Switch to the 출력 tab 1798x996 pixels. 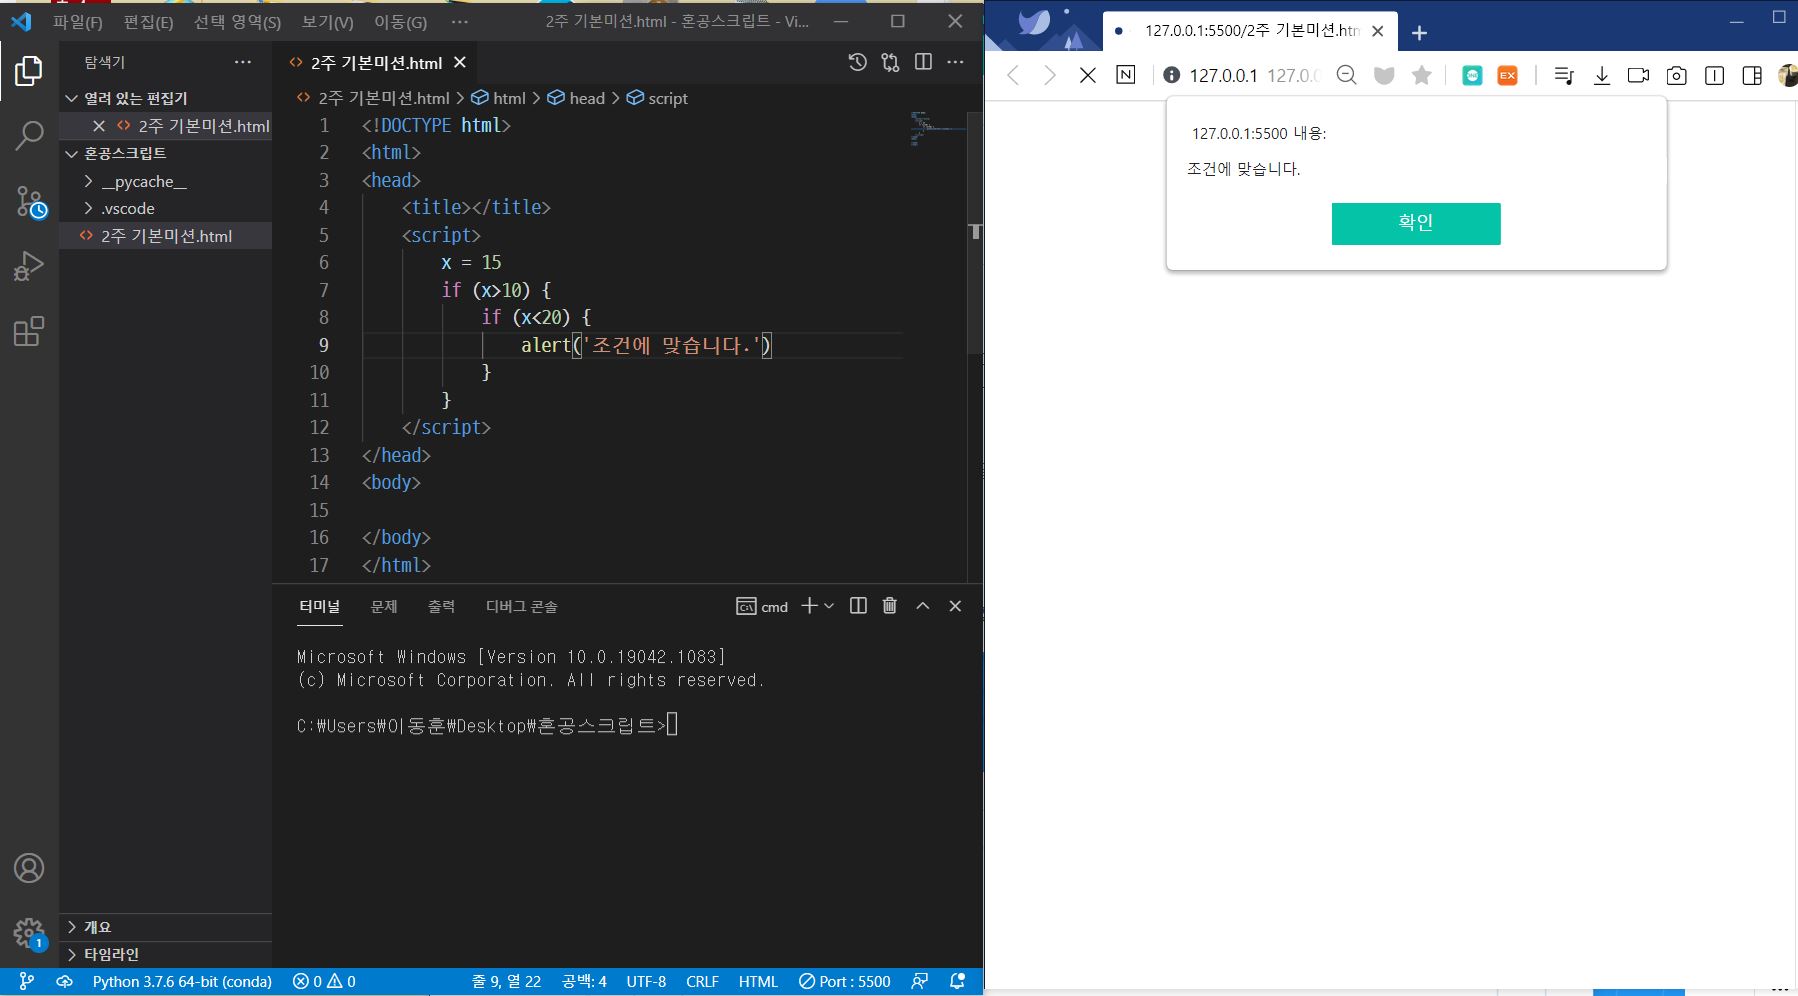tap(441, 606)
